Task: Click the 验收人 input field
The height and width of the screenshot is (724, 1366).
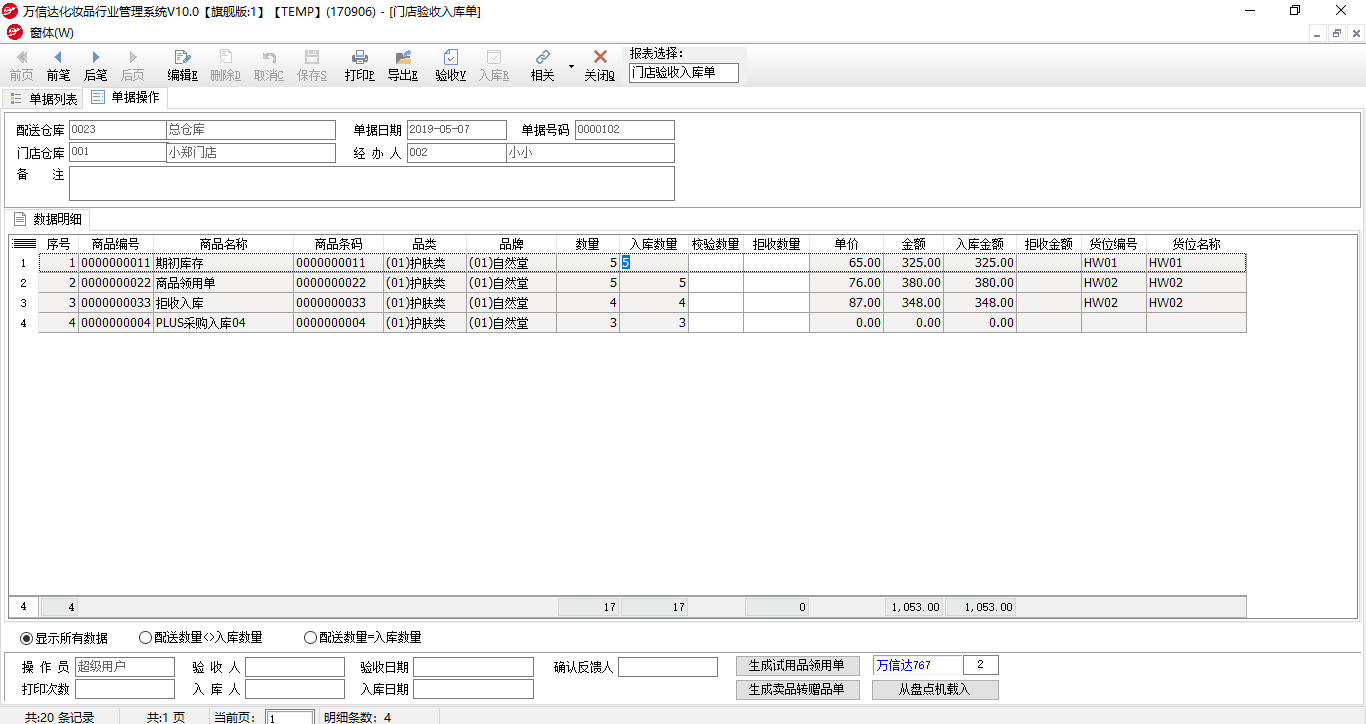Action: pos(295,666)
